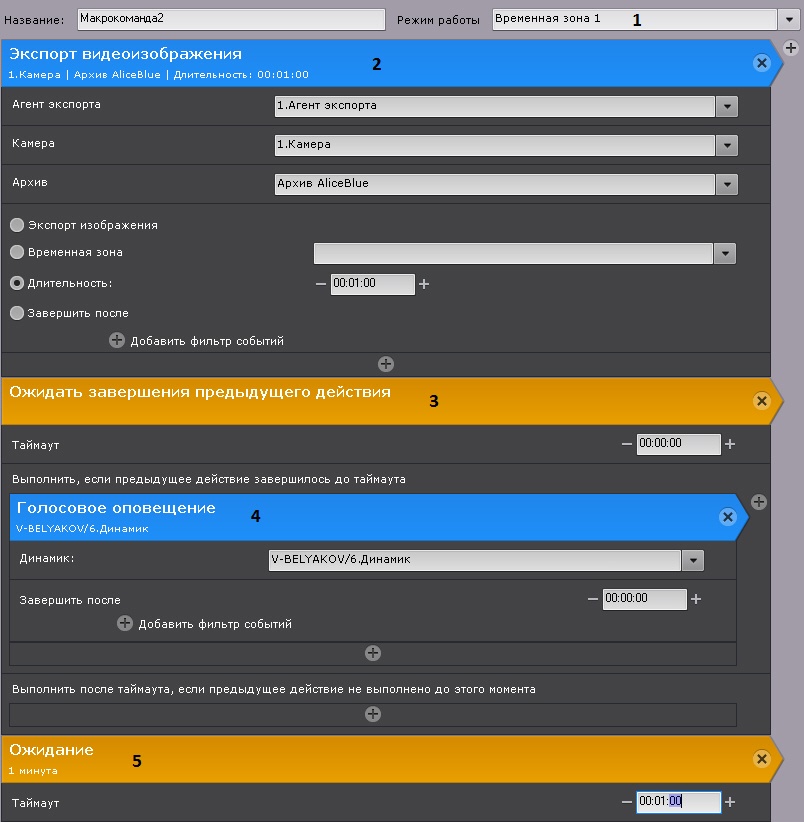This screenshot has height=822, width=804.
Task: Click plus icon next to Добавить фильтр событий in export block
Action: pos(117,341)
